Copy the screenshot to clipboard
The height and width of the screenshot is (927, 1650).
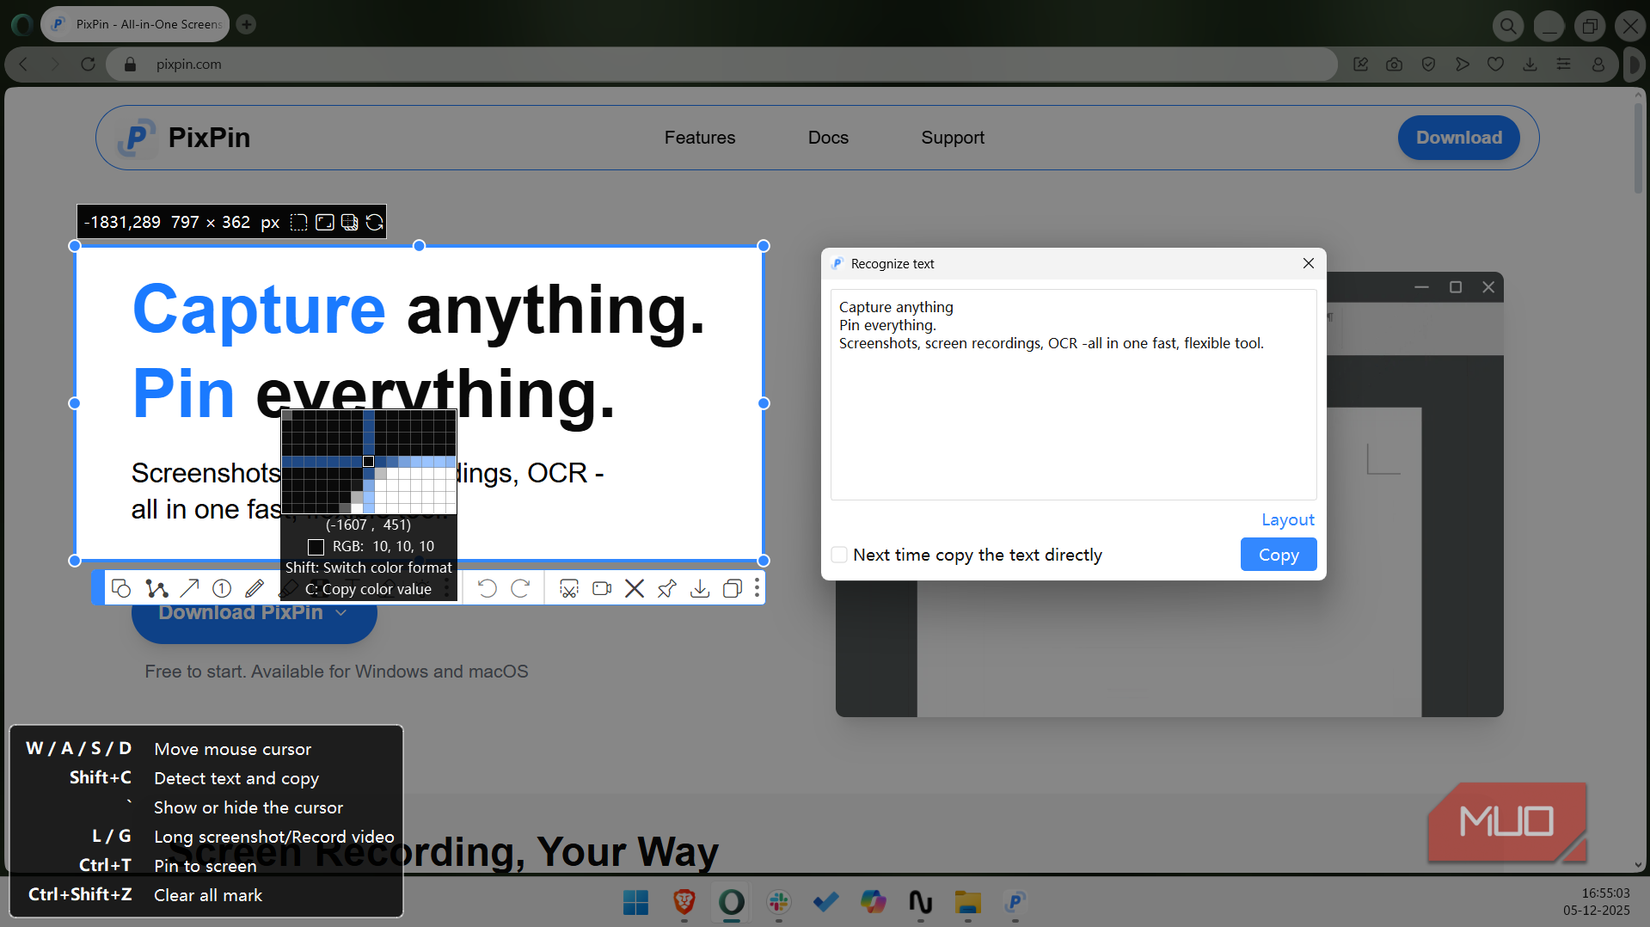733,588
